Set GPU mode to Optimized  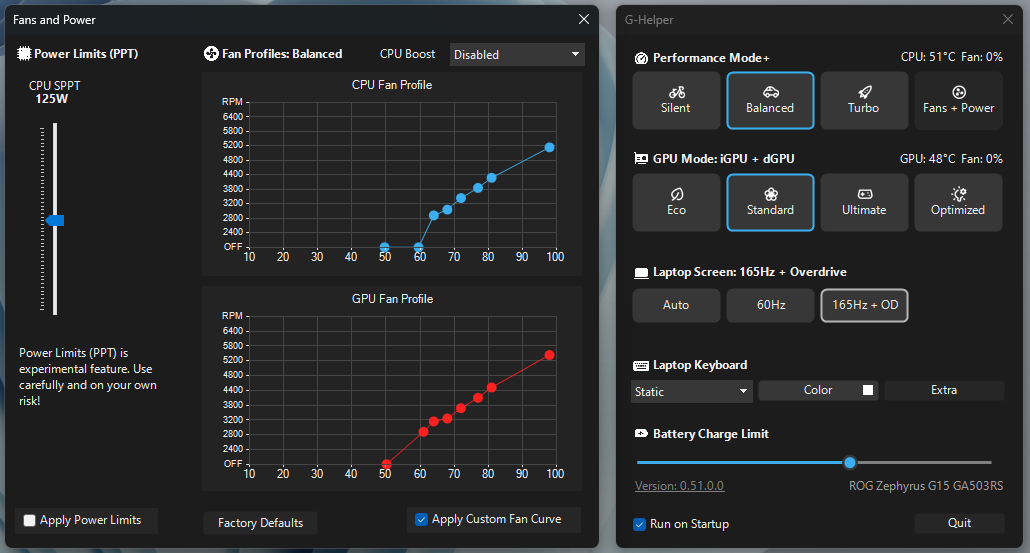958,202
